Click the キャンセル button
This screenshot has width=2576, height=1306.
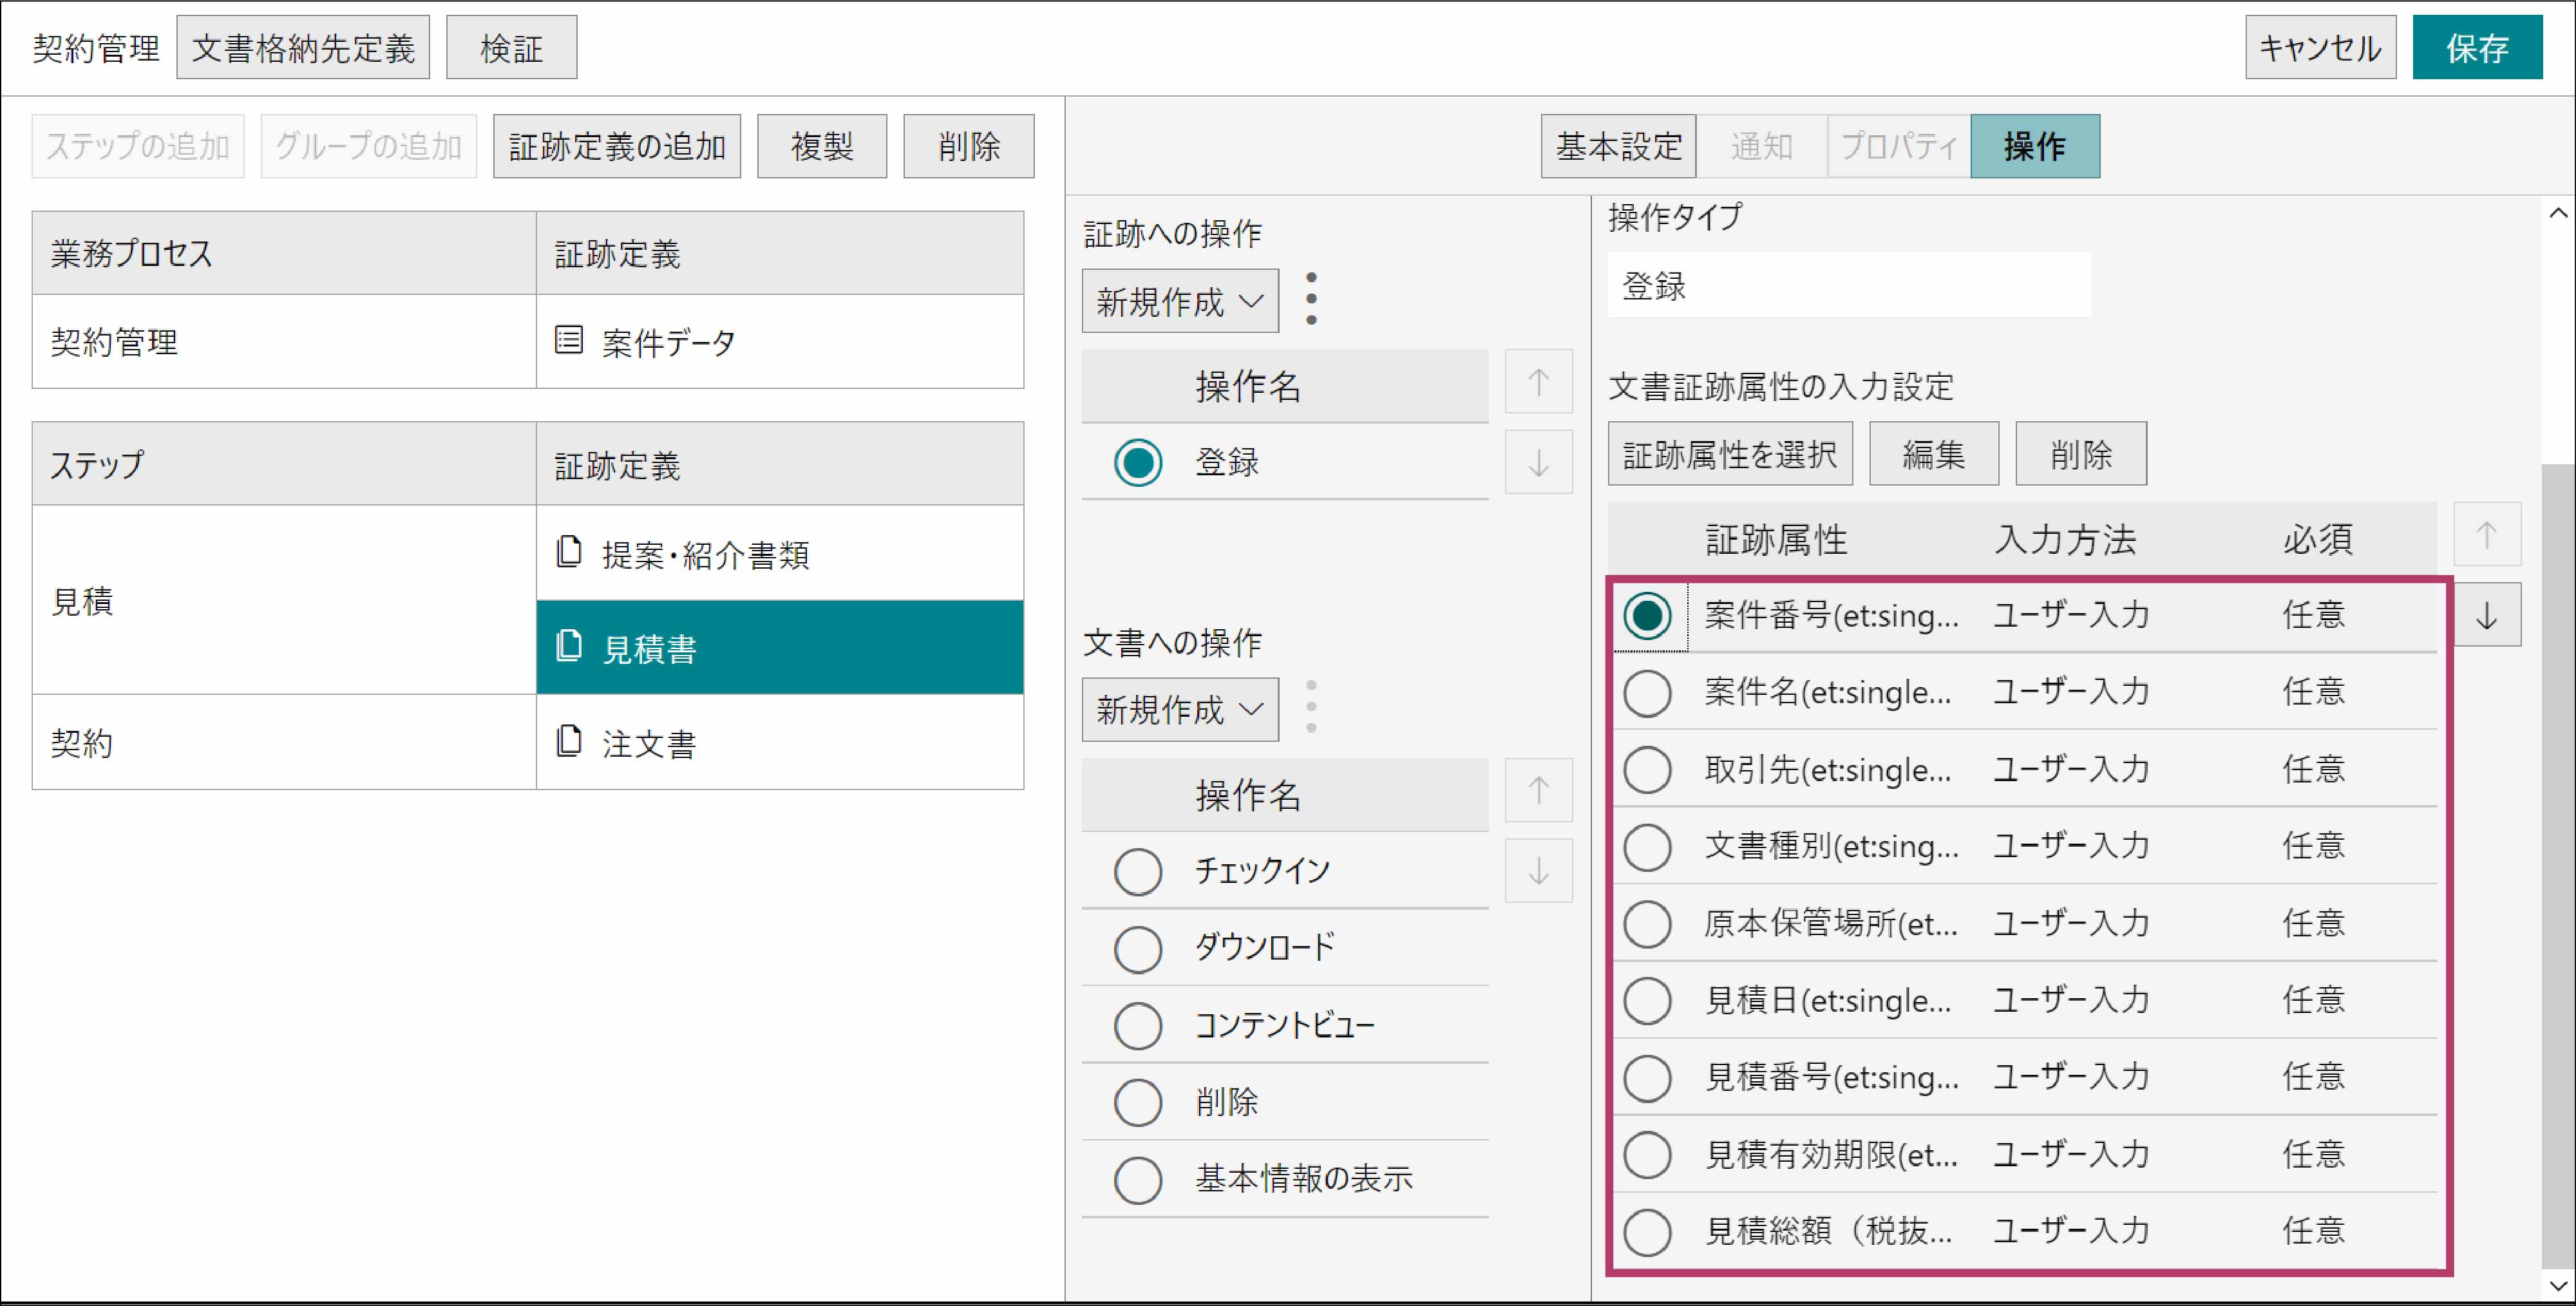[2320, 47]
